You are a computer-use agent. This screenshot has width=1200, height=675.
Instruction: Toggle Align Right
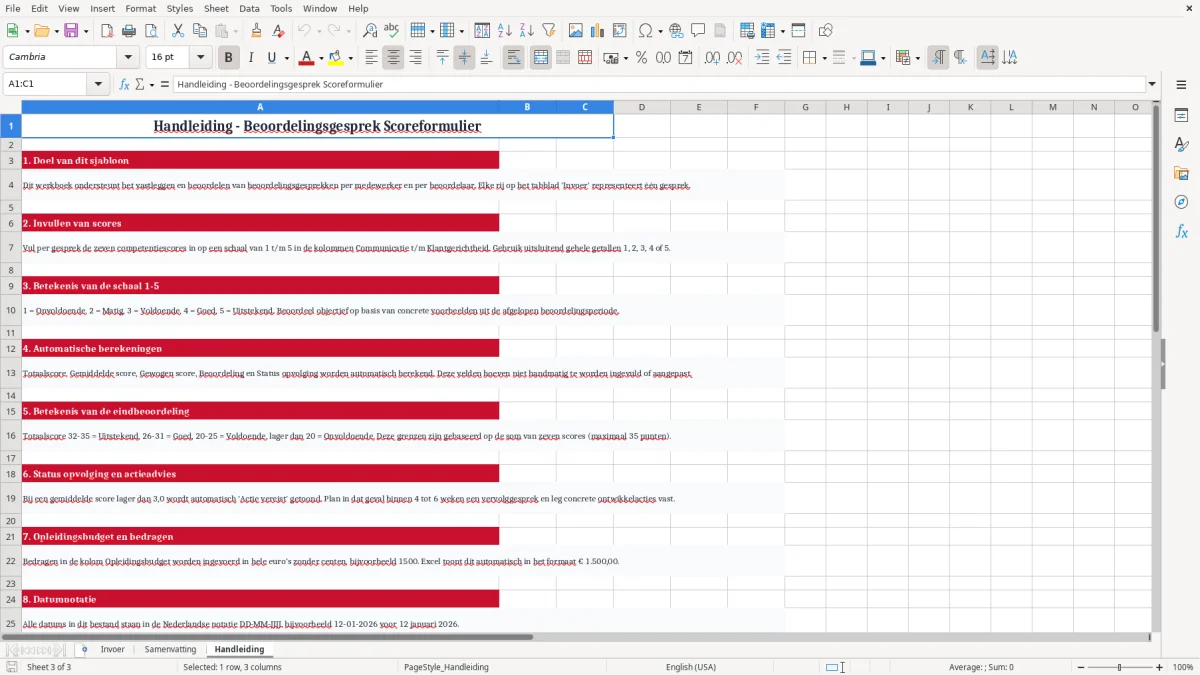[415, 58]
